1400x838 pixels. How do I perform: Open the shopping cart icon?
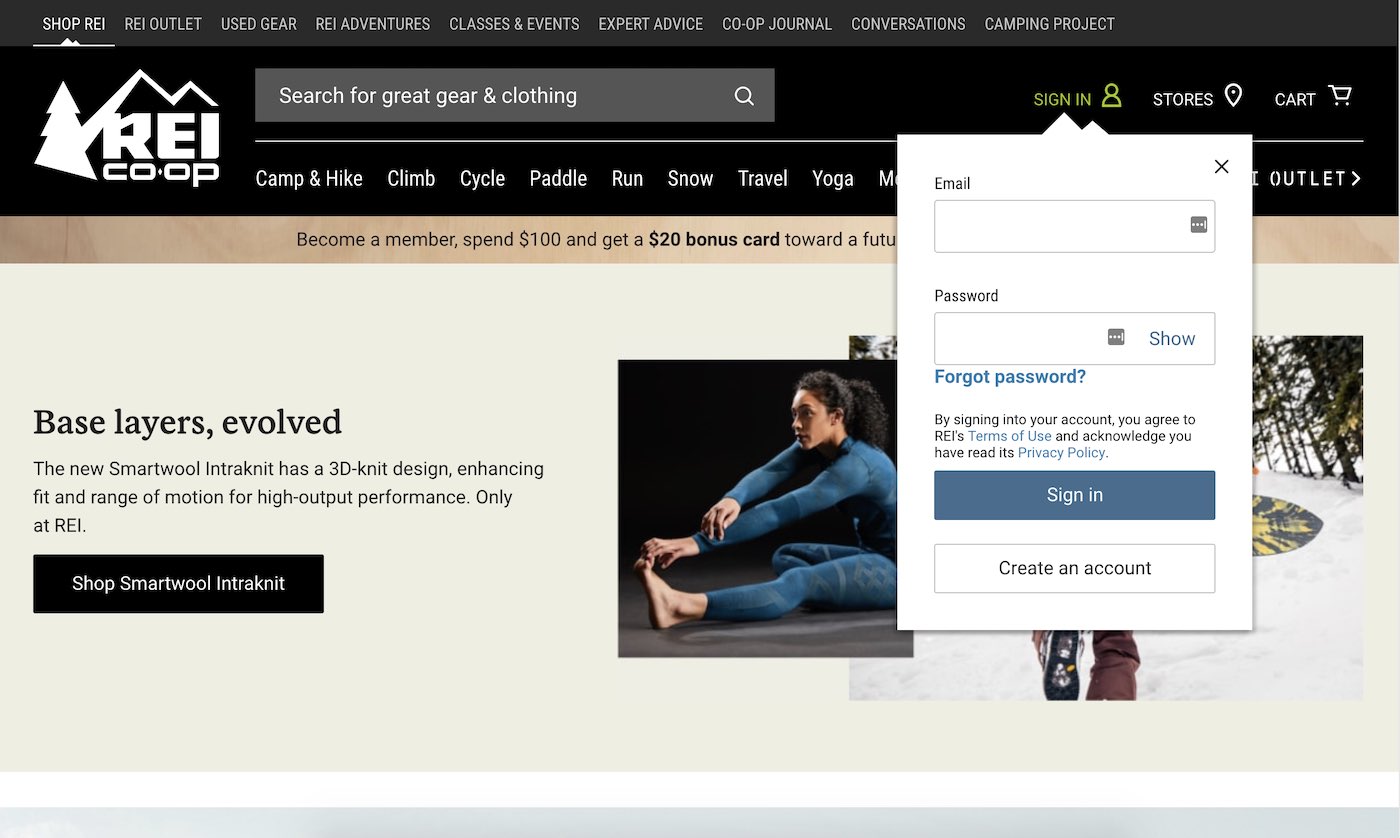point(1340,96)
